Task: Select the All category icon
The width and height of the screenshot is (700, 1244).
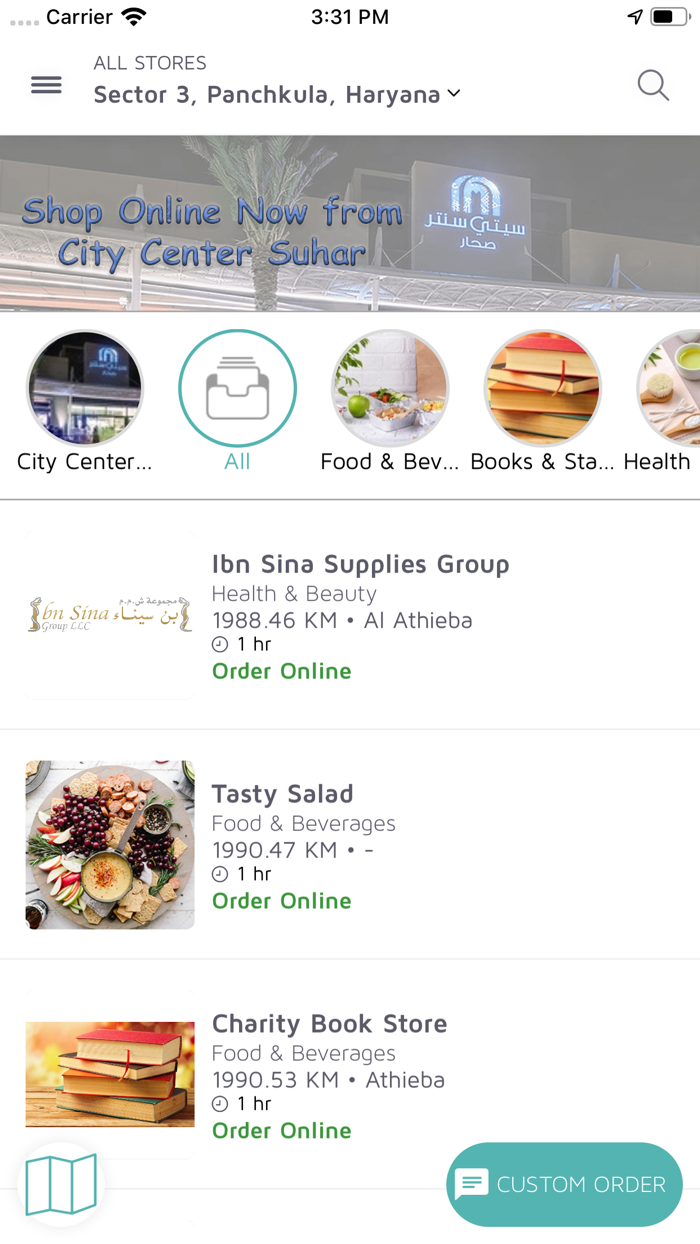Action: point(237,389)
